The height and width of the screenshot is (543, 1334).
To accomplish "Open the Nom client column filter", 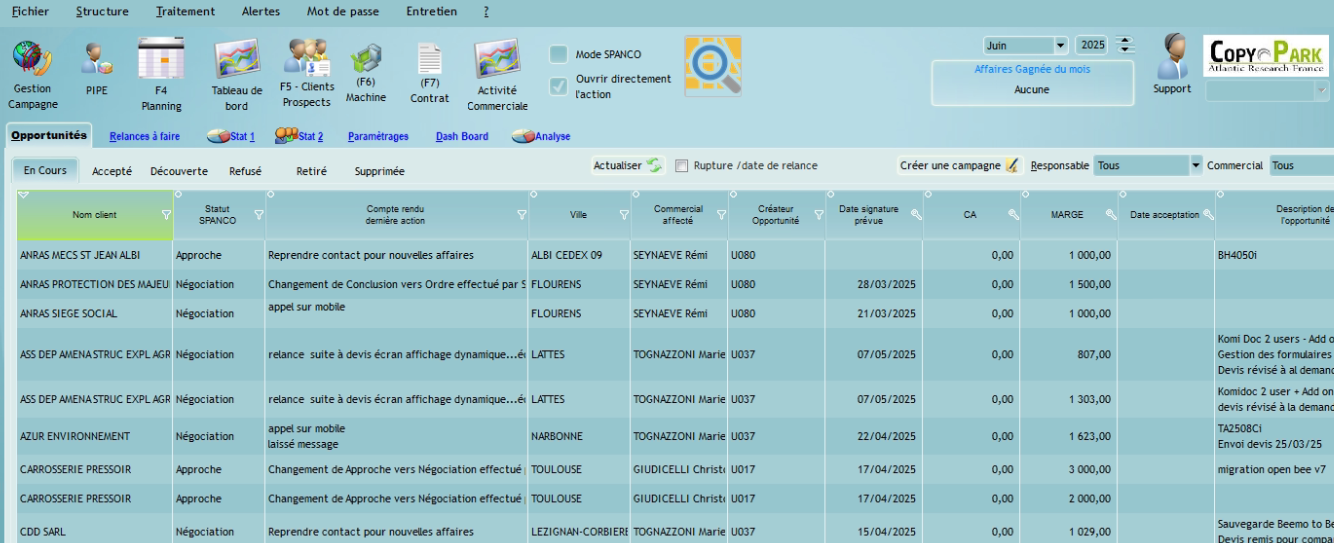I will (x=166, y=215).
